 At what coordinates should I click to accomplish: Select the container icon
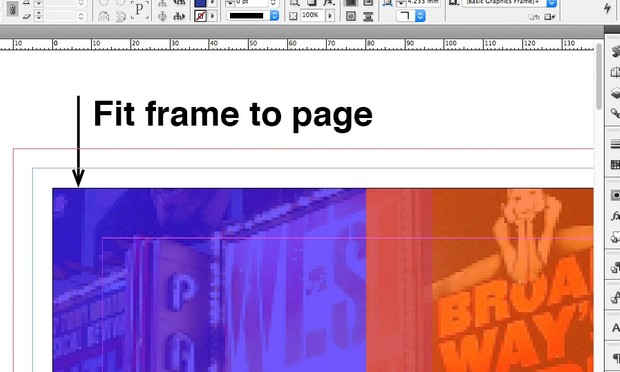pos(162,4)
